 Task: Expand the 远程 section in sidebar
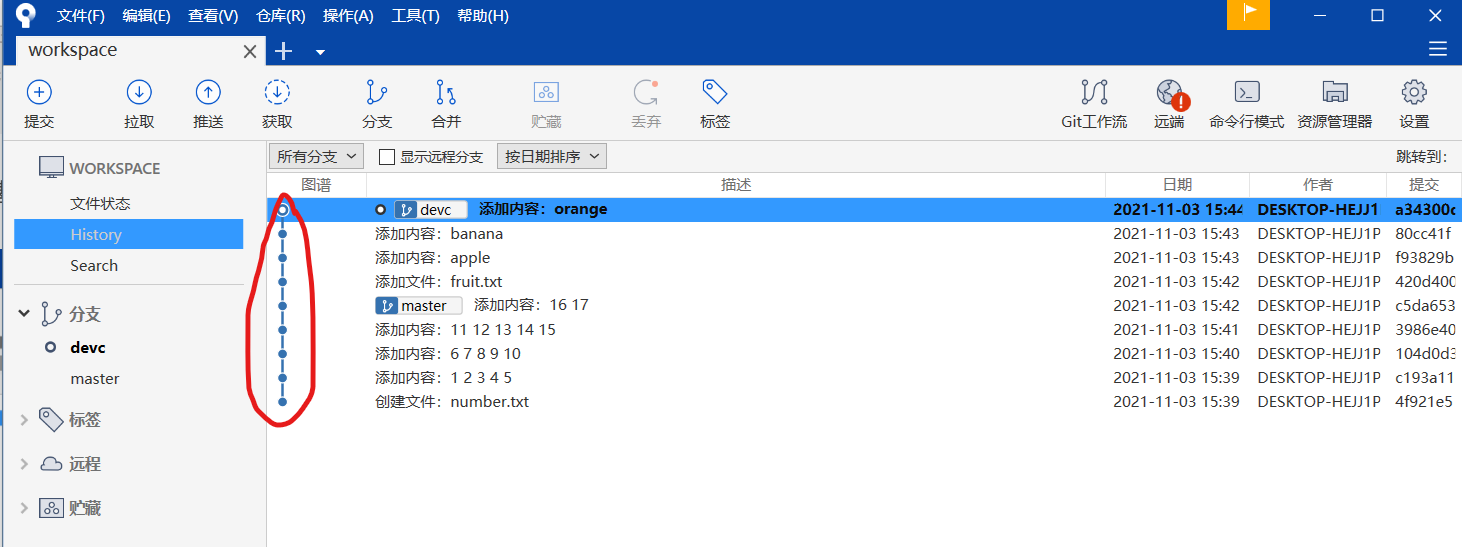tap(24, 464)
